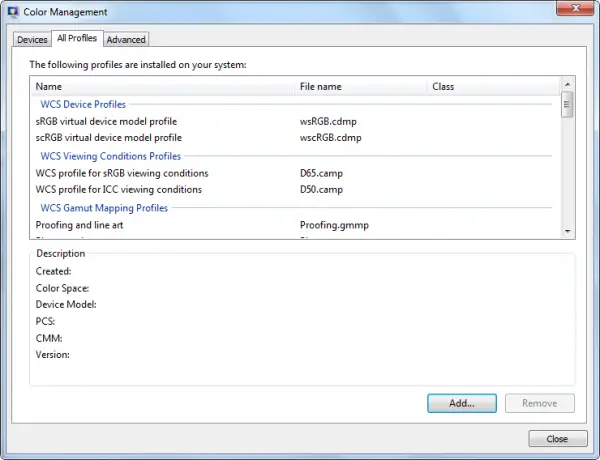600x460 pixels.
Task: Click the Close button at the bottom
Action: [x=558, y=439]
